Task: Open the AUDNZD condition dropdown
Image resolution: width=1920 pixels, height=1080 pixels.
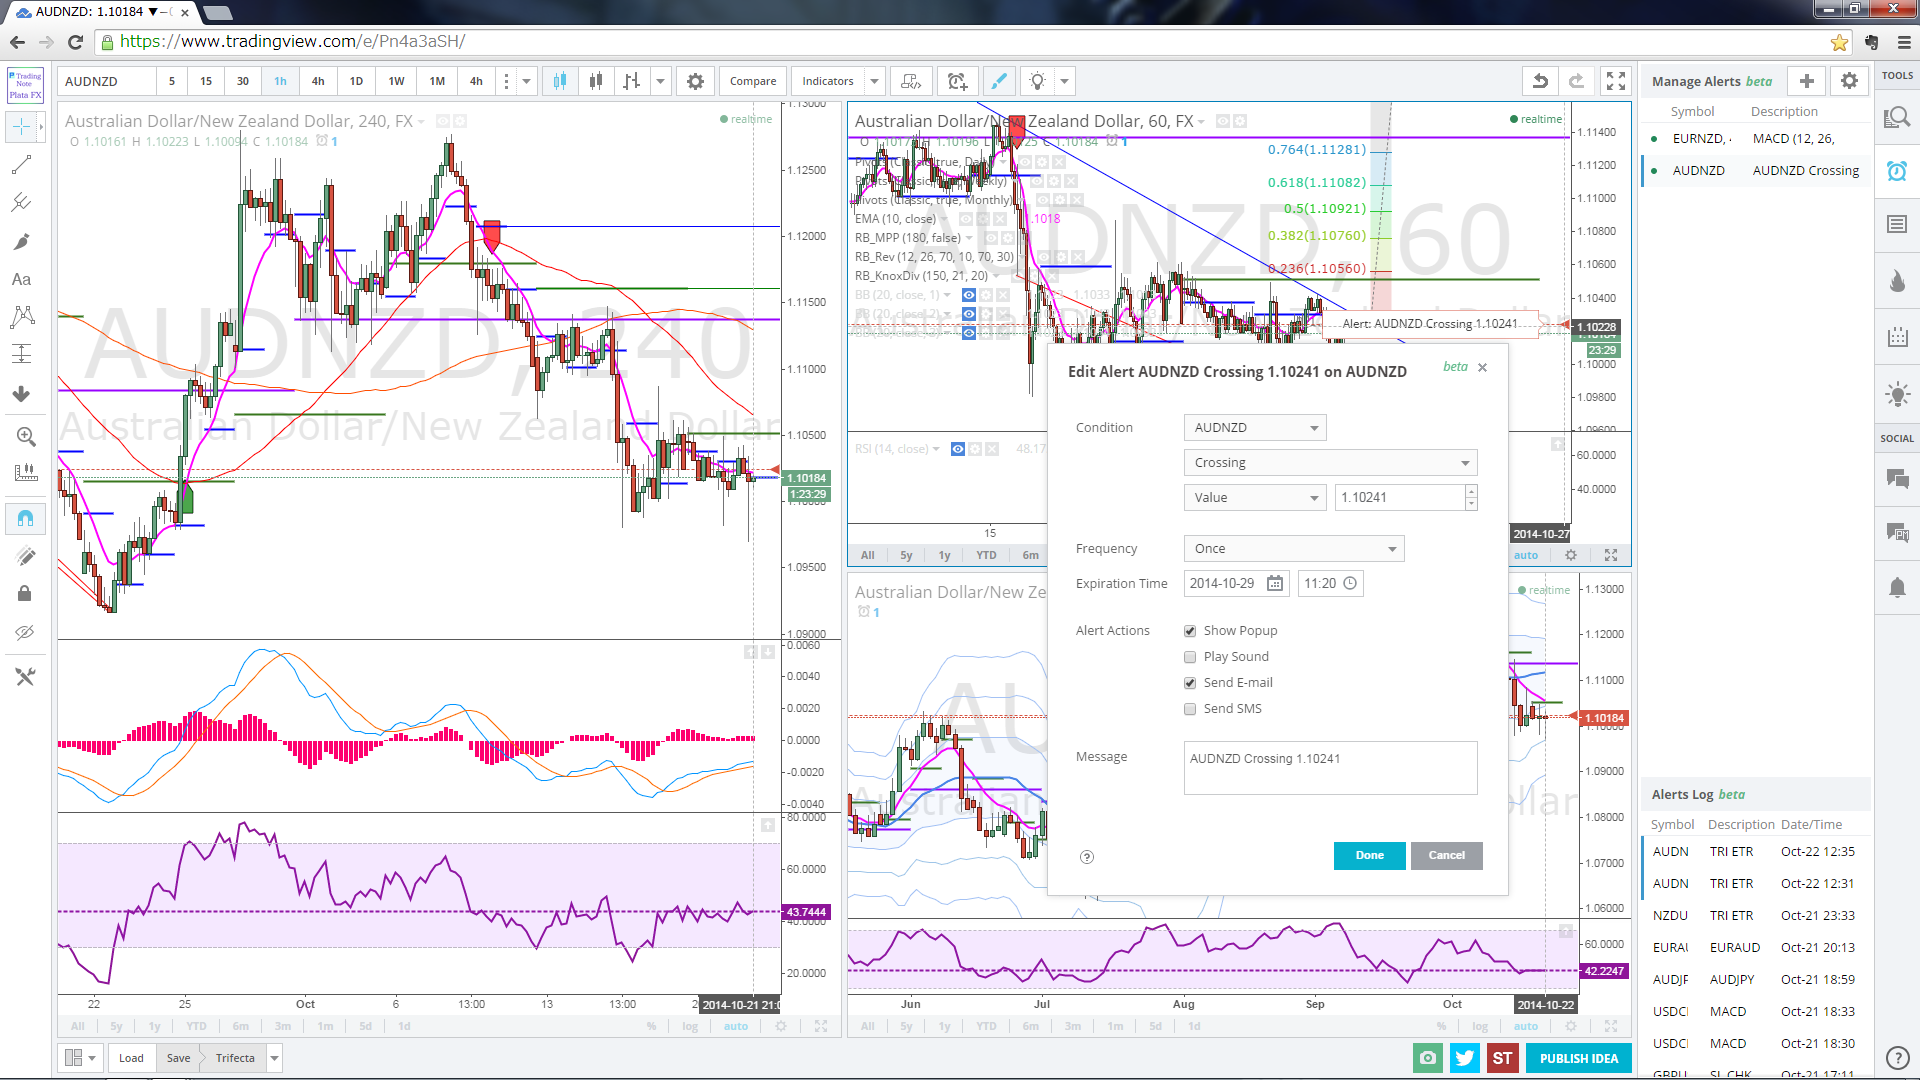Action: point(1255,428)
